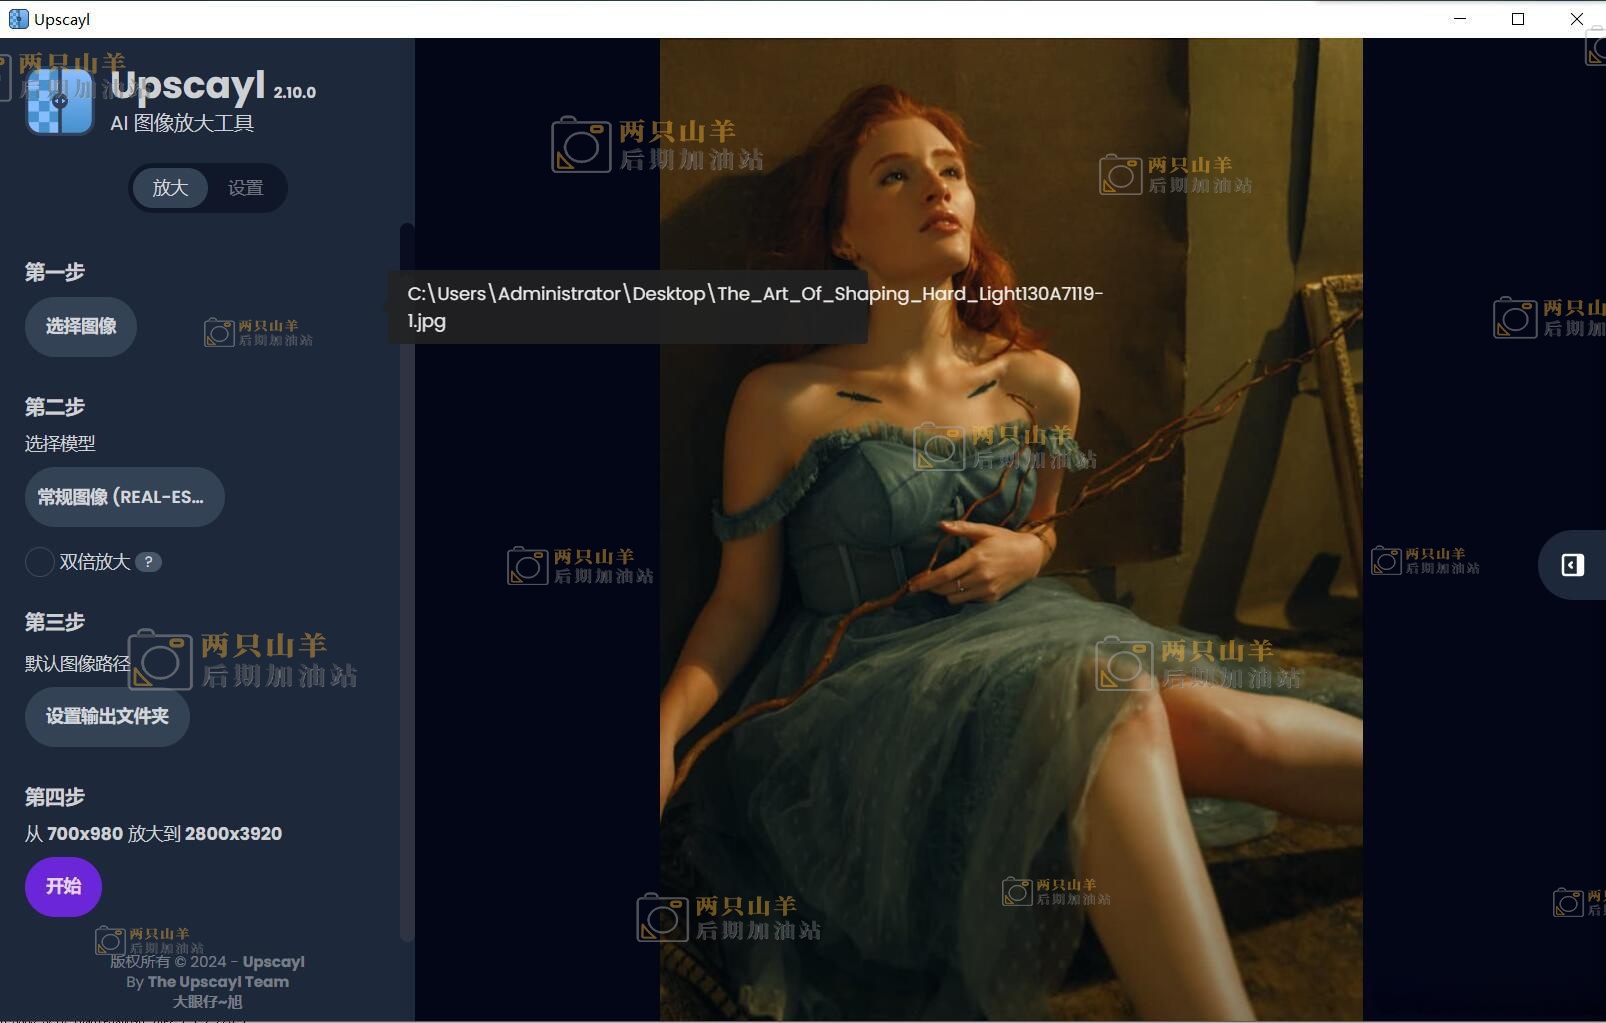This screenshot has height=1023, width=1606.
Task: Minimize the Upscayl window
Action: pyautogui.click(x=1460, y=19)
